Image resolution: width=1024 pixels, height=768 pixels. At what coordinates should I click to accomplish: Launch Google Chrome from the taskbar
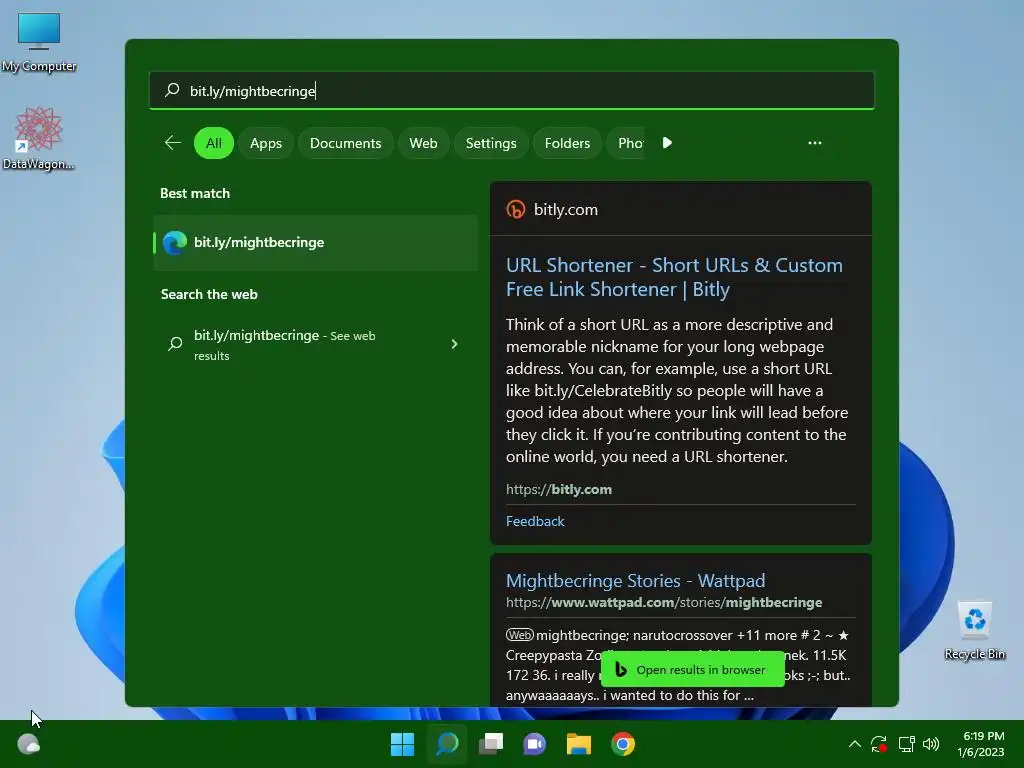pyautogui.click(x=623, y=744)
